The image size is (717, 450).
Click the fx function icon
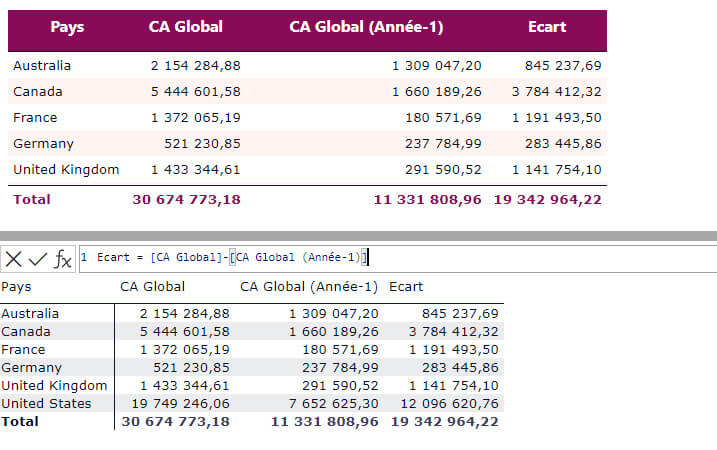point(62,260)
